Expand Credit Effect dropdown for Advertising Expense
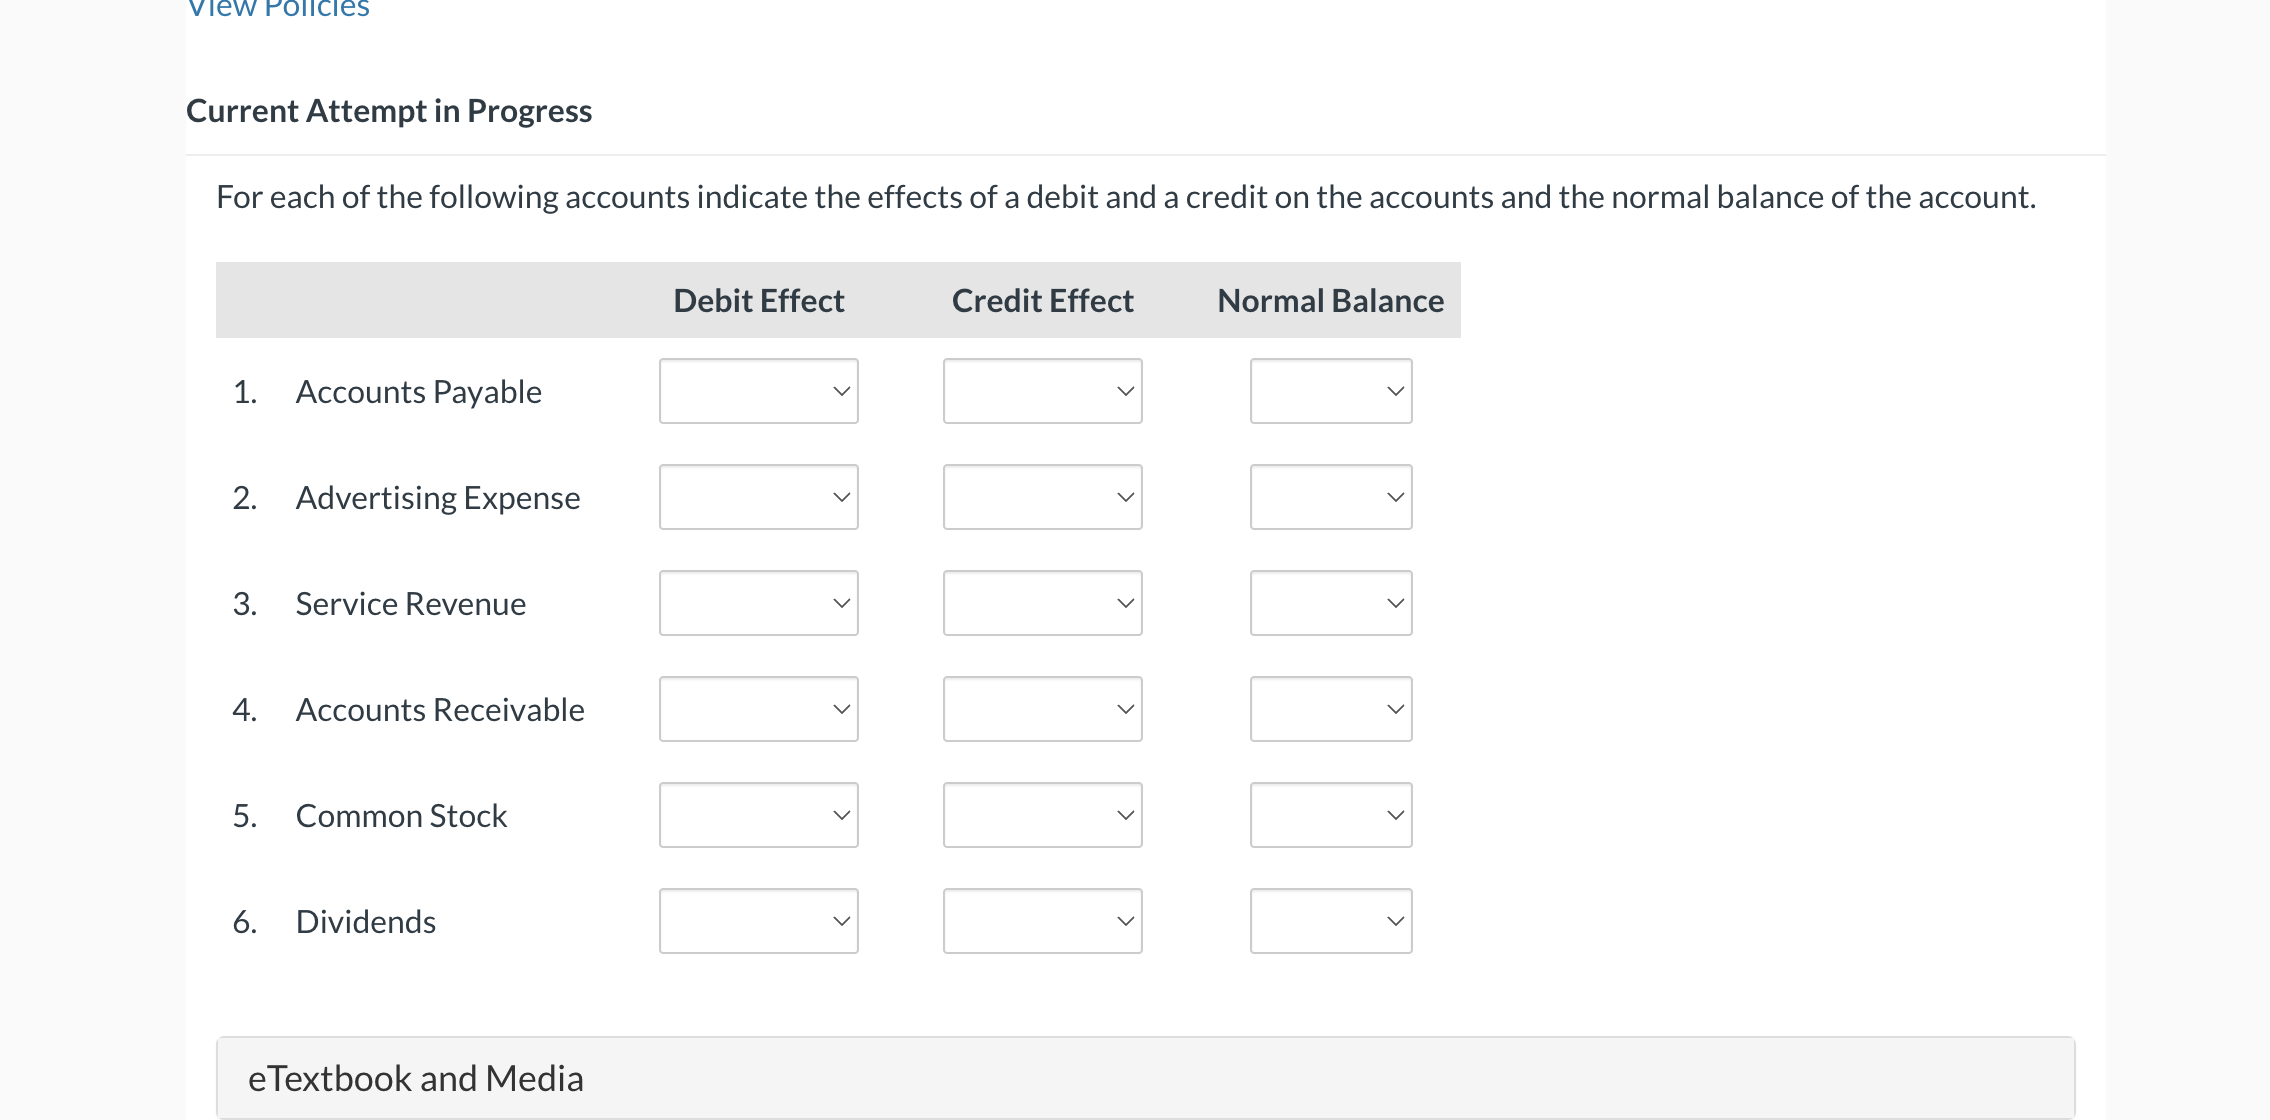 (1042, 497)
